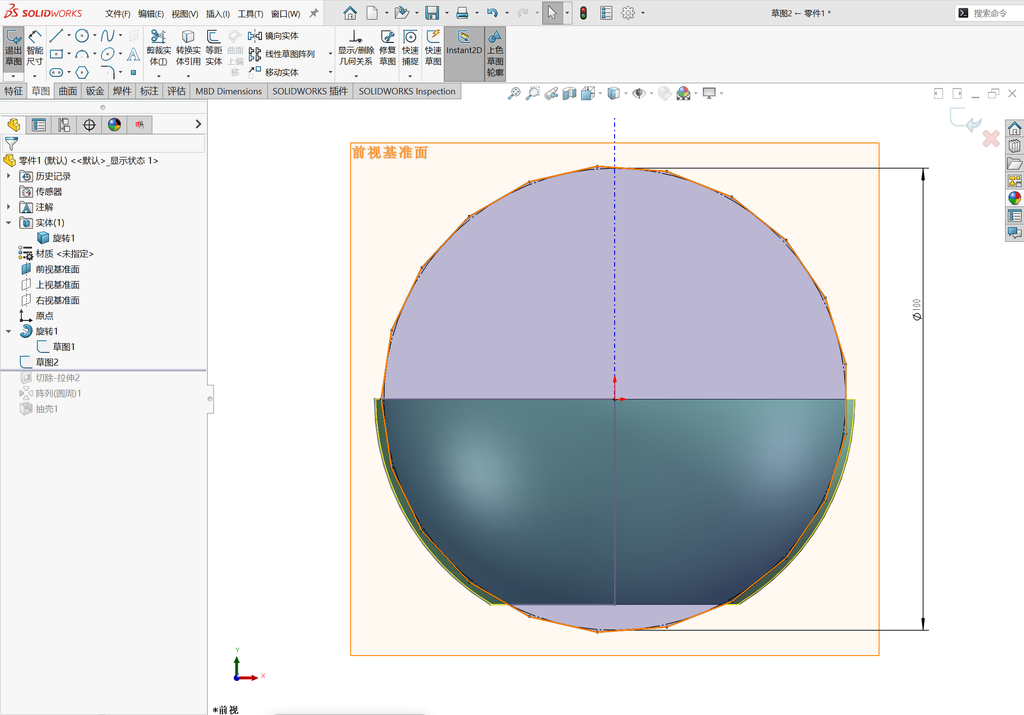Select the Ellipse sketch tool
Screen dimensions: 1024x715
click(108, 54)
